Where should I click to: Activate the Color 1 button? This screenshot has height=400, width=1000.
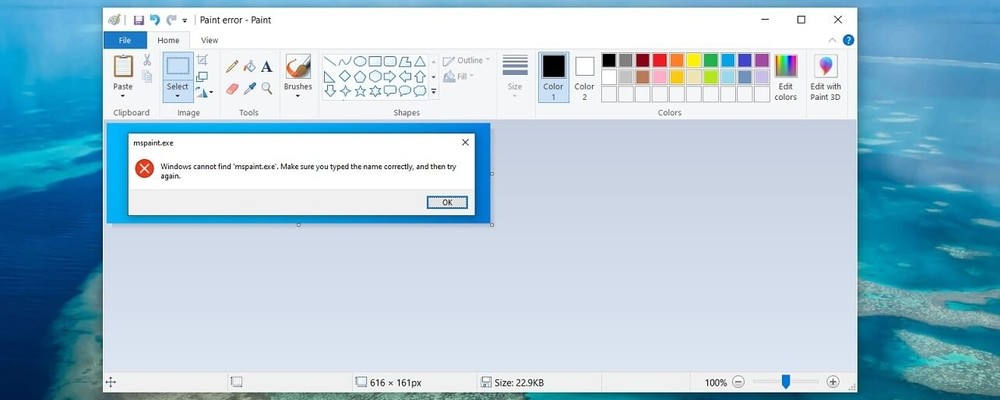[554, 77]
